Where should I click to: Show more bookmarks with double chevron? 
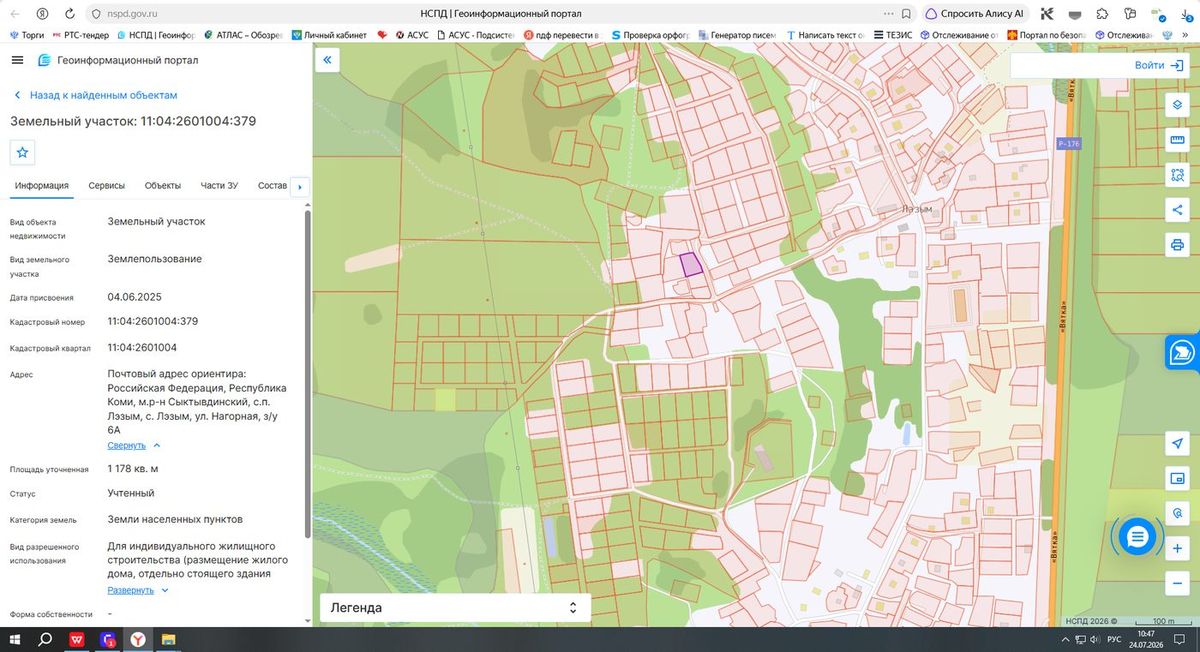1185,34
